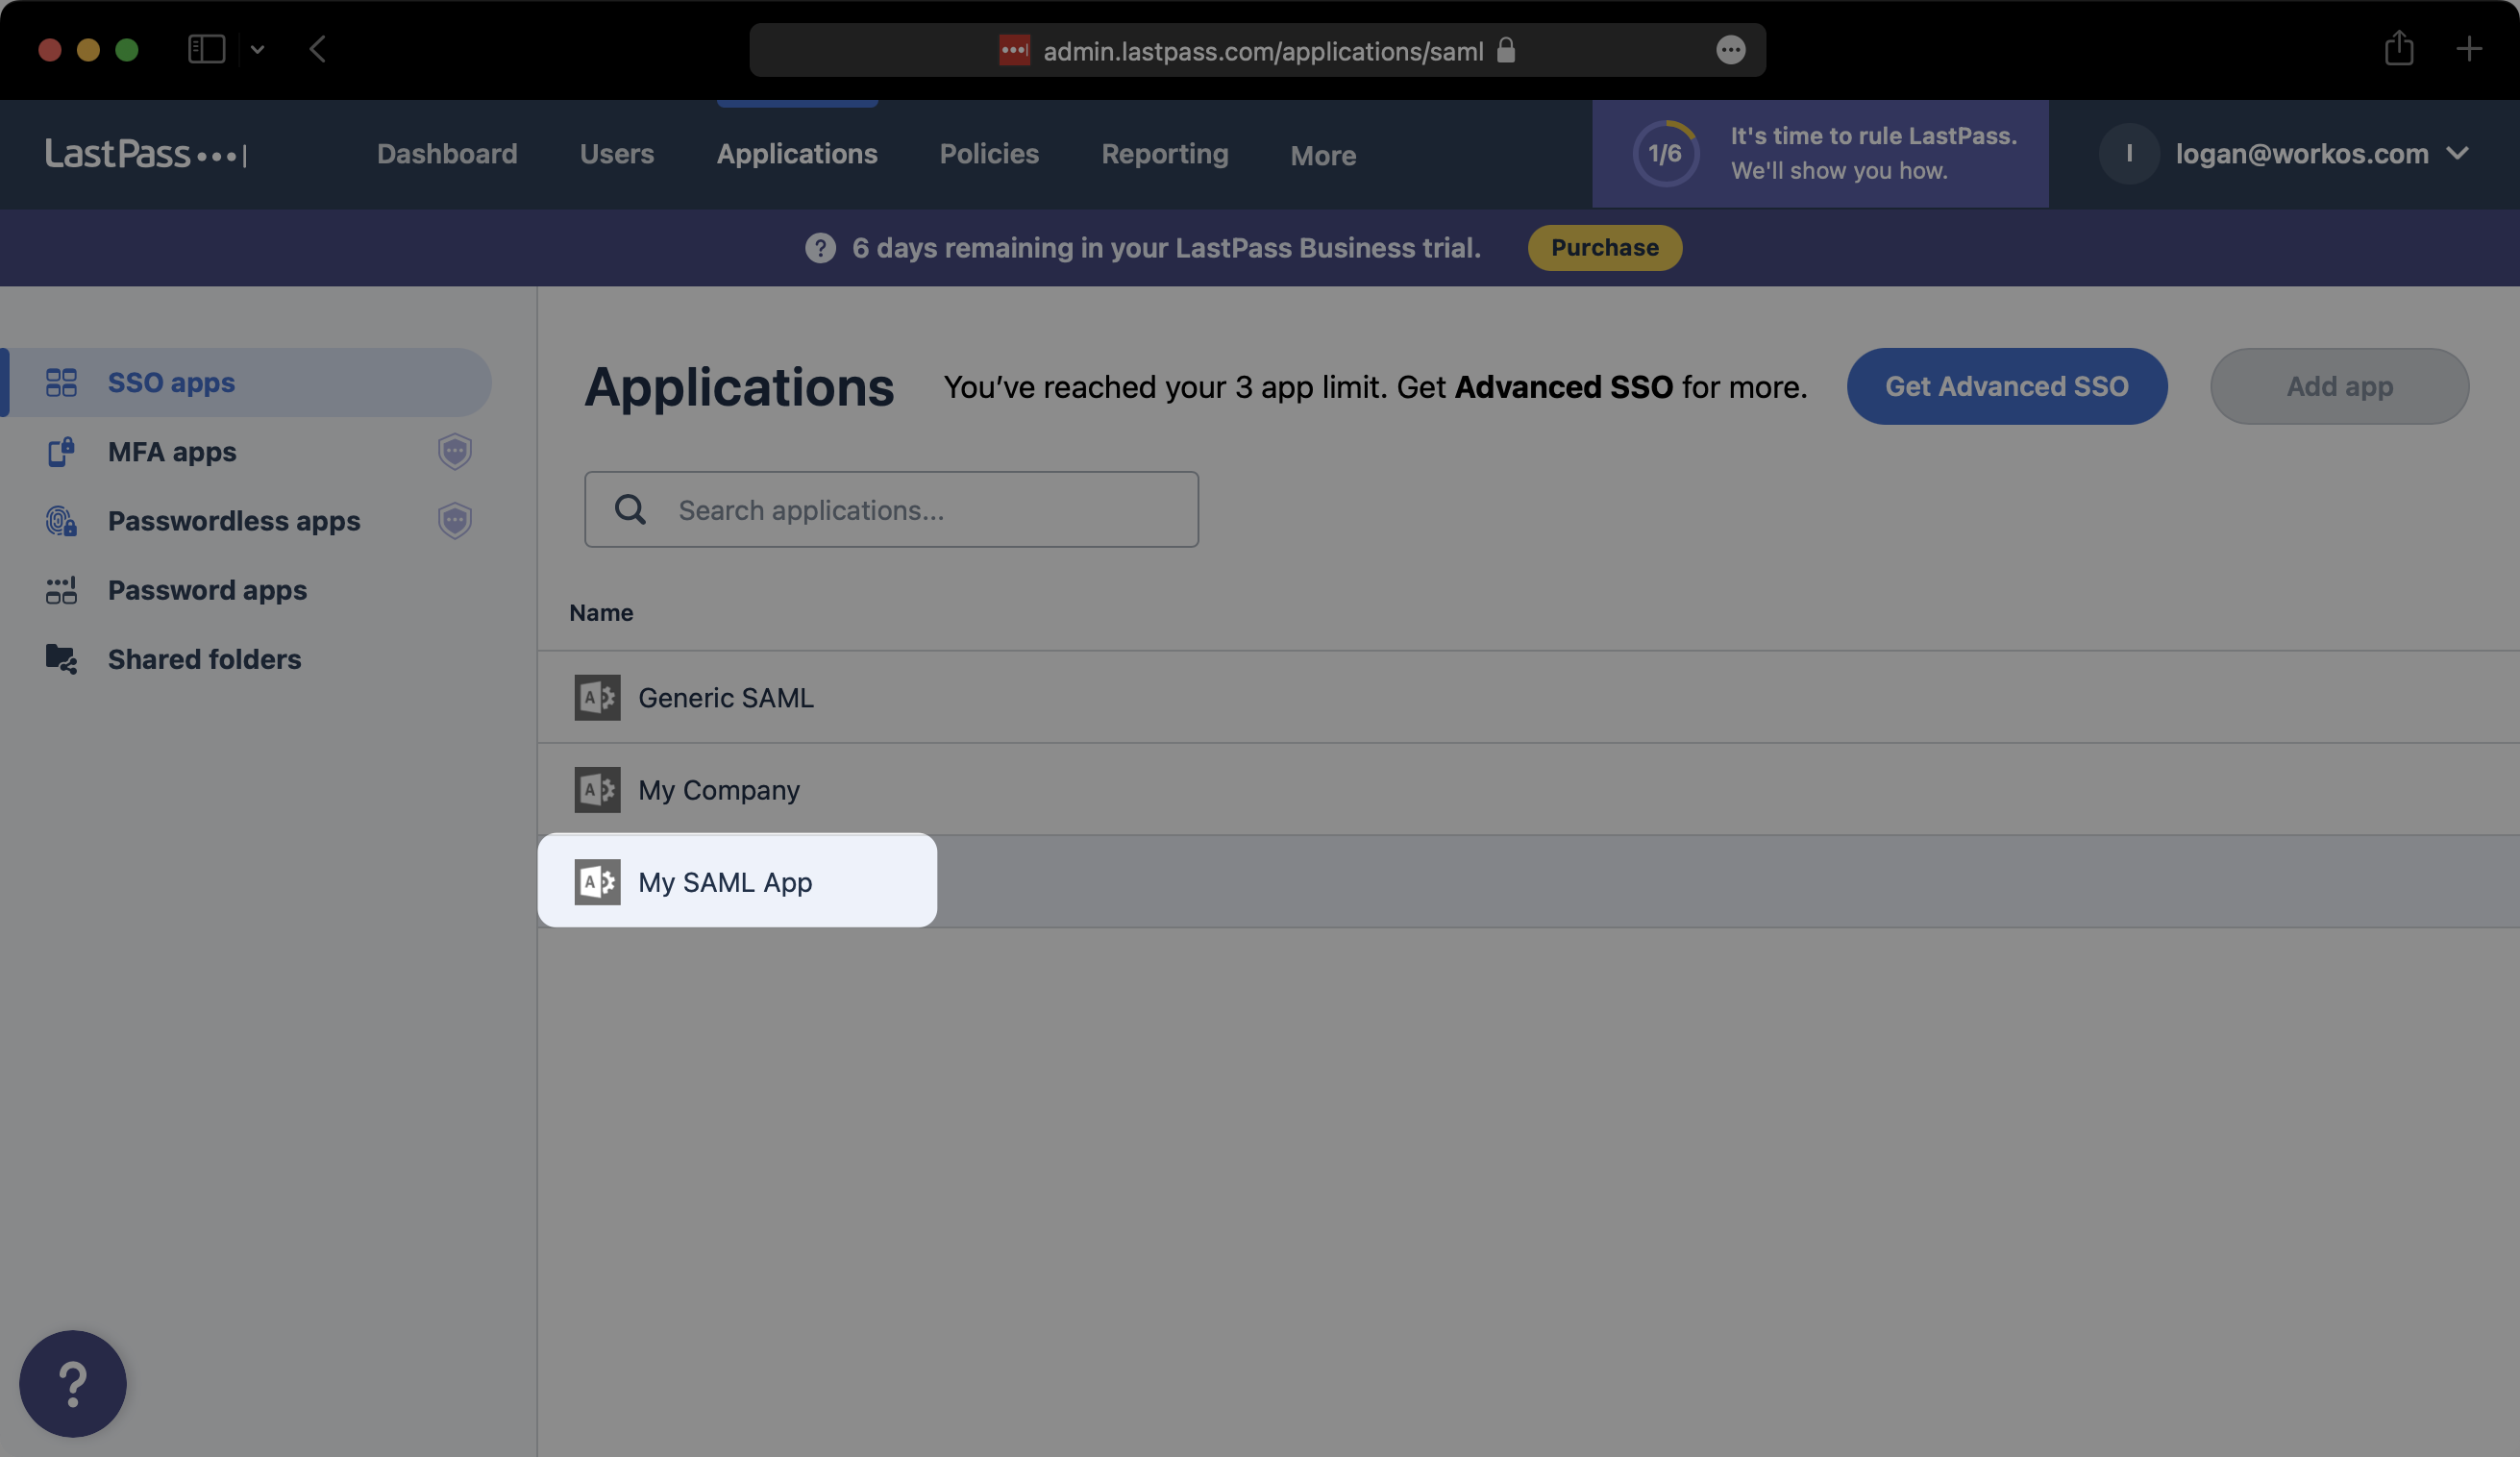The image size is (2520, 1457).
Task: Click the Purchase button
Action: [x=1604, y=248]
